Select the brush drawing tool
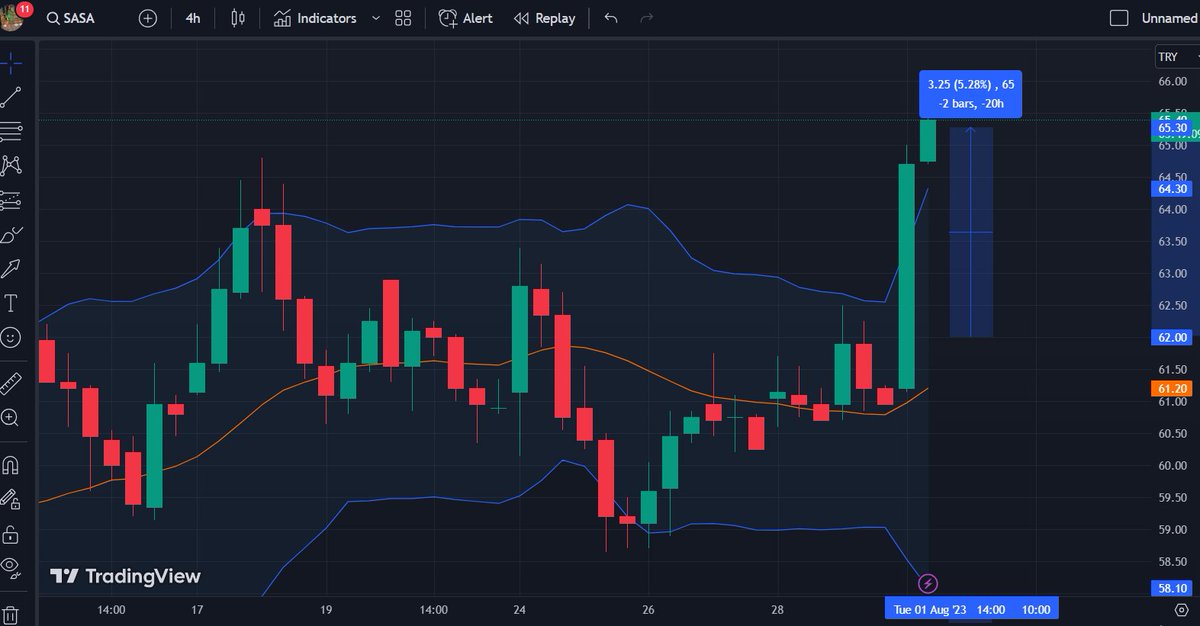Viewport: 1200px width, 626px height. pyautogui.click(x=11, y=235)
